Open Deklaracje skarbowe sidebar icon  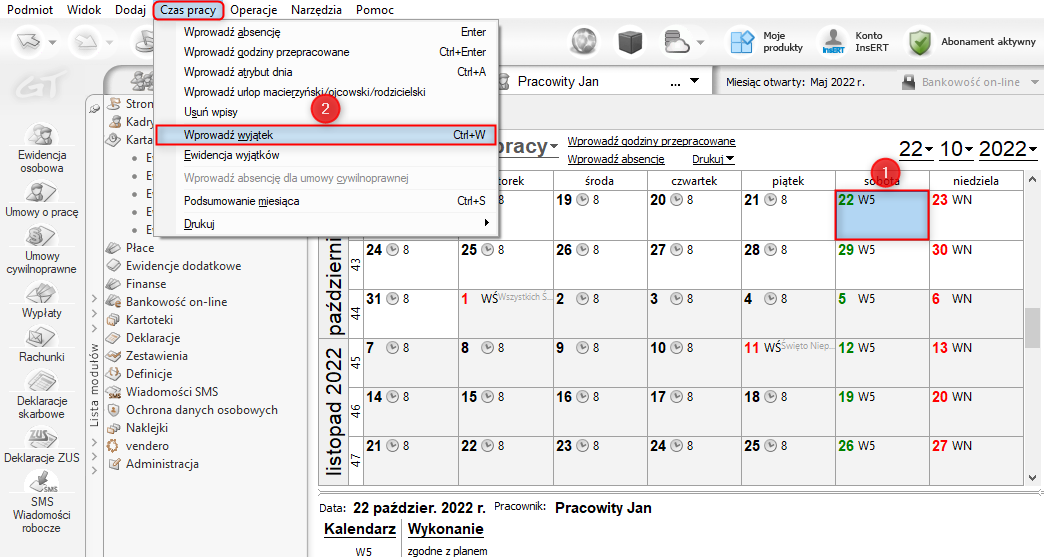(x=42, y=381)
